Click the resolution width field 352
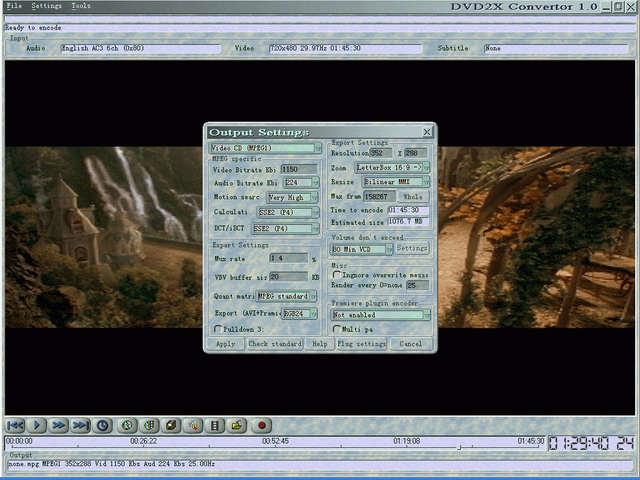The width and height of the screenshot is (640, 480). pyautogui.click(x=380, y=153)
